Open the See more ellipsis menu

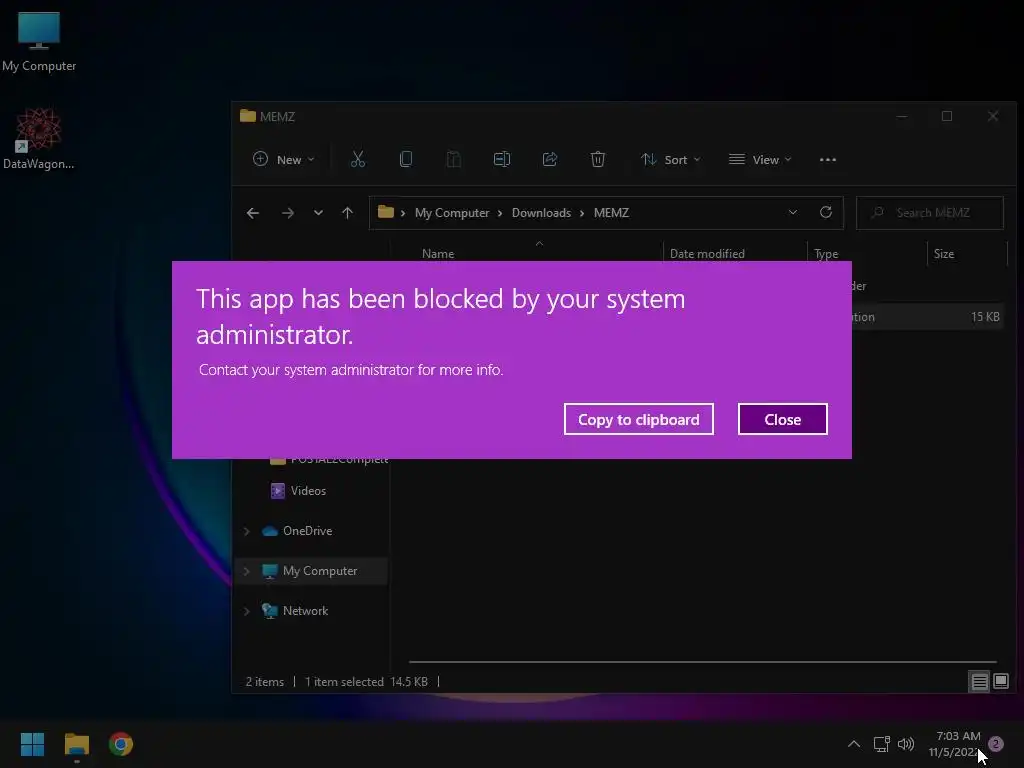[827, 159]
